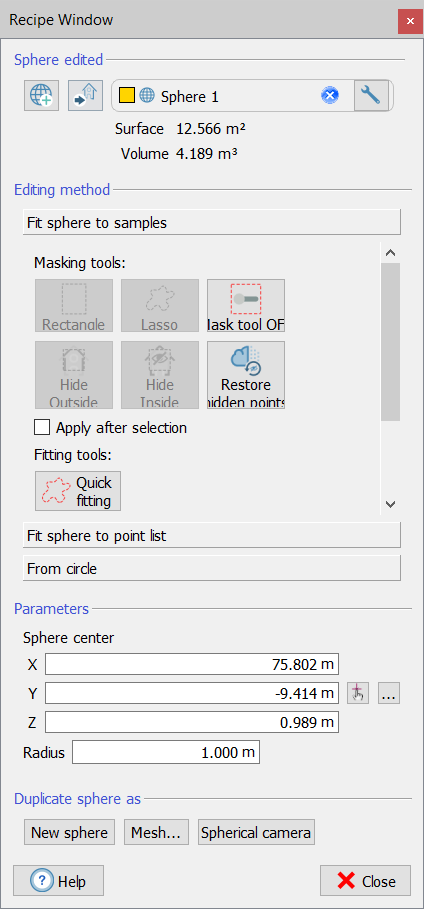Click the create new sphere globe icon

click(x=41, y=96)
